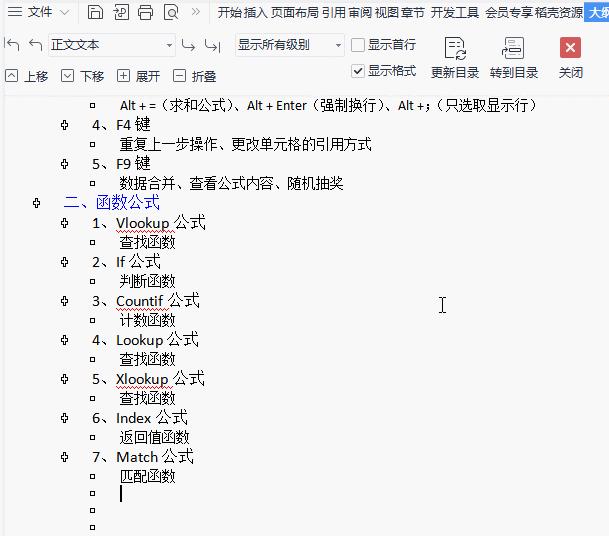Move item down with 下移
Image resolution: width=609 pixels, height=536 pixels.
pyautogui.click(x=83, y=76)
